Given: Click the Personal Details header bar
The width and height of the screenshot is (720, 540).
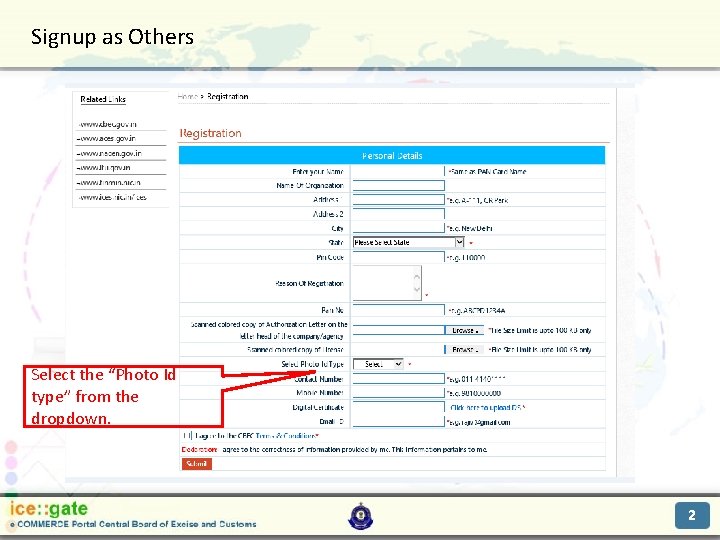Looking at the screenshot, I should point(392,155).
